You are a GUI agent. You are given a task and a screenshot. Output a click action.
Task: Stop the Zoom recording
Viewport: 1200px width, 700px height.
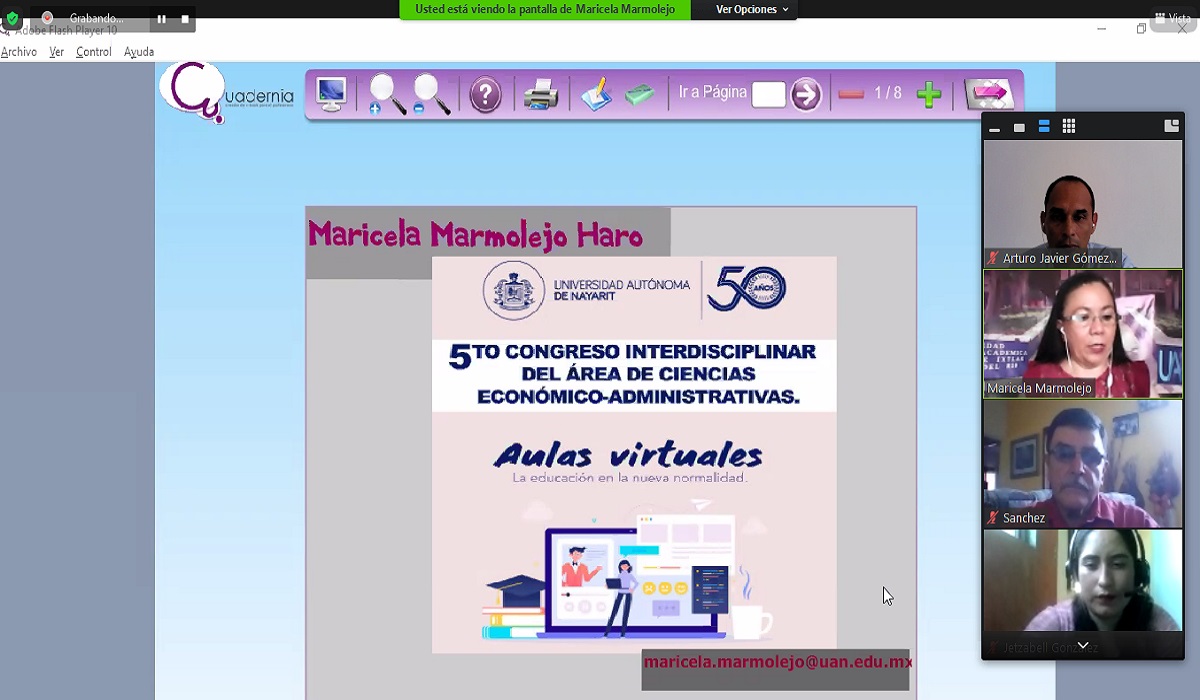click(x=185, y=18)
